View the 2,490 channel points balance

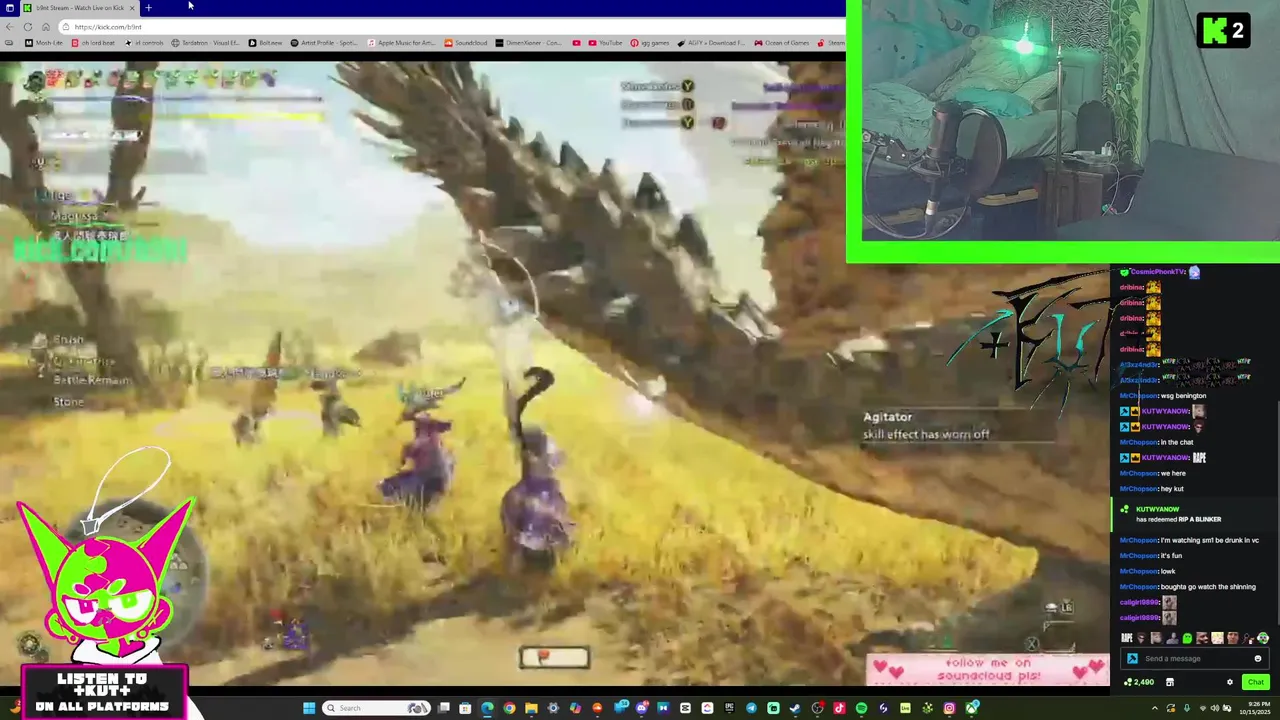point(1139,682)
